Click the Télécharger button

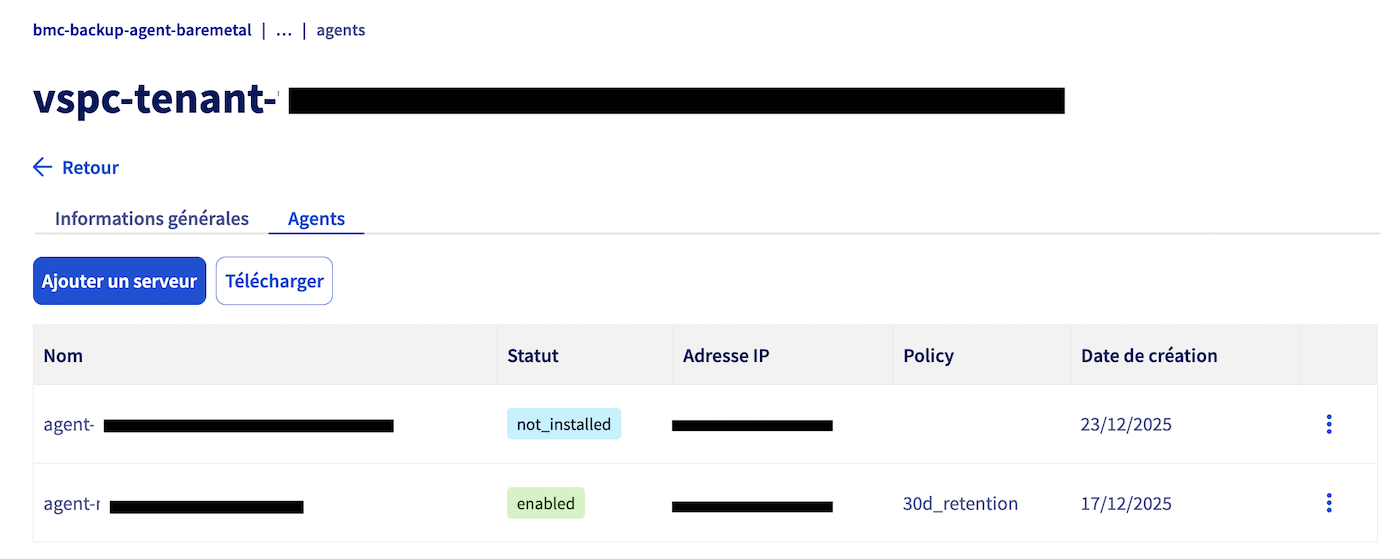coord(274,281)
